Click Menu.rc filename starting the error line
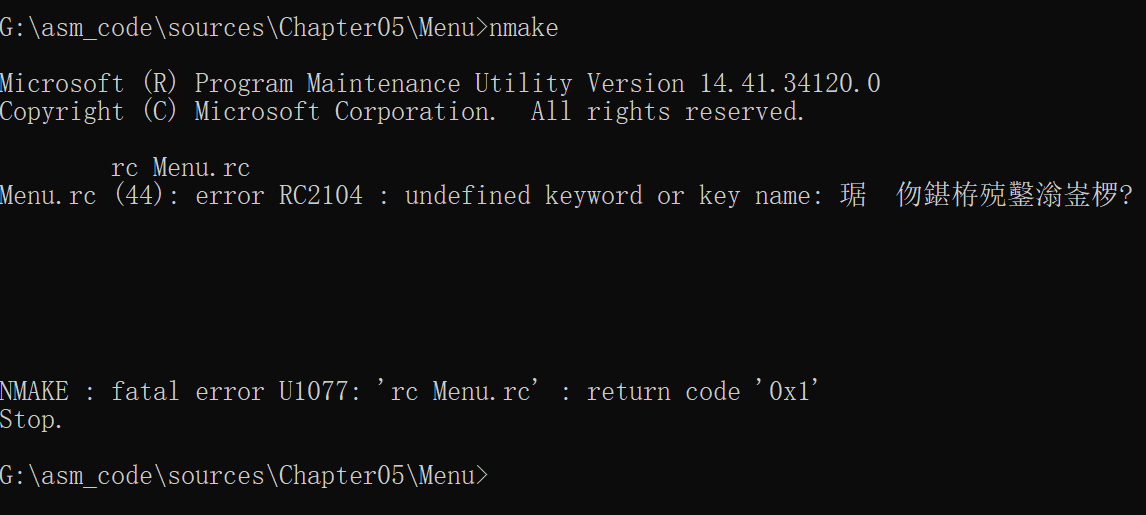1146x515 pixels. click(x=48, y=195)
